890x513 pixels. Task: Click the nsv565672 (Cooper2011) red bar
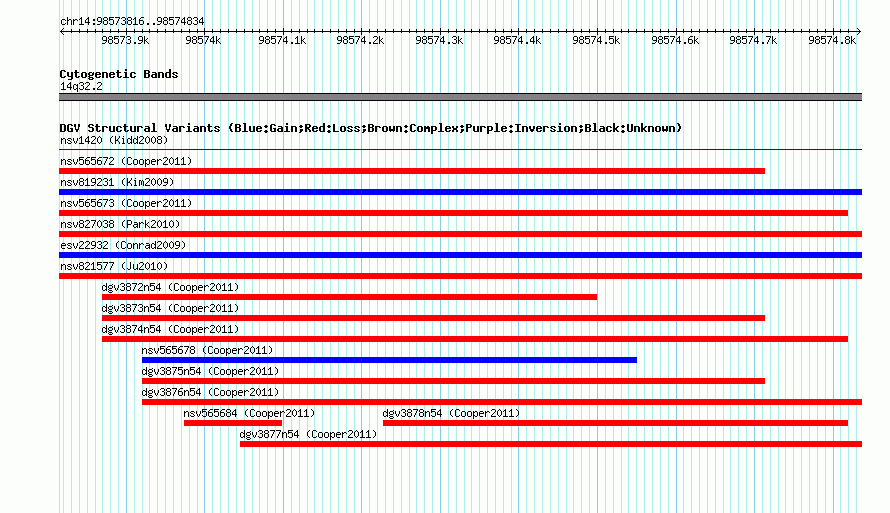click(412, 171)
